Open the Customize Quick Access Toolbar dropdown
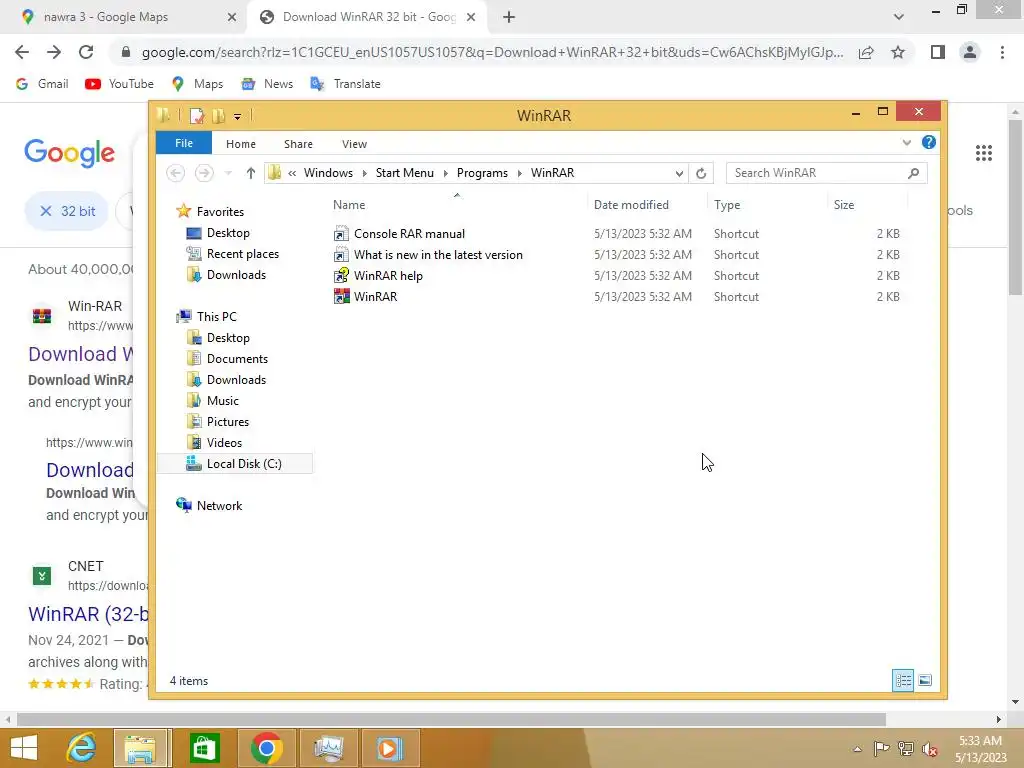This screenshot has width=1024, height=768. pyautogui.click(x=238, y=116)
